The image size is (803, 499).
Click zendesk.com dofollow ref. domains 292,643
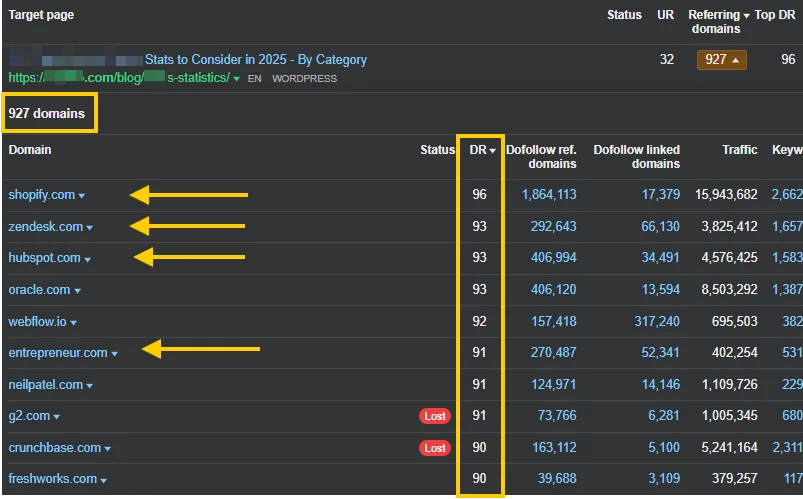click(x=554, y=226)
